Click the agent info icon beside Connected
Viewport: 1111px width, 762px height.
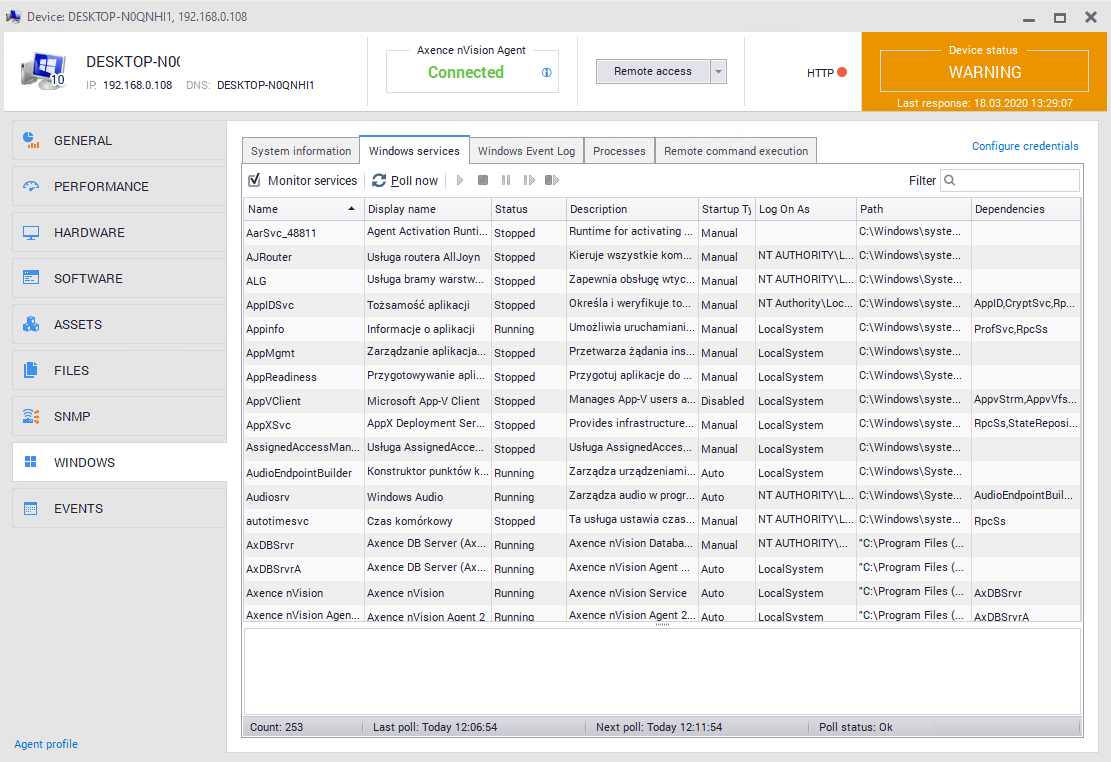click(x=547, y=73)
